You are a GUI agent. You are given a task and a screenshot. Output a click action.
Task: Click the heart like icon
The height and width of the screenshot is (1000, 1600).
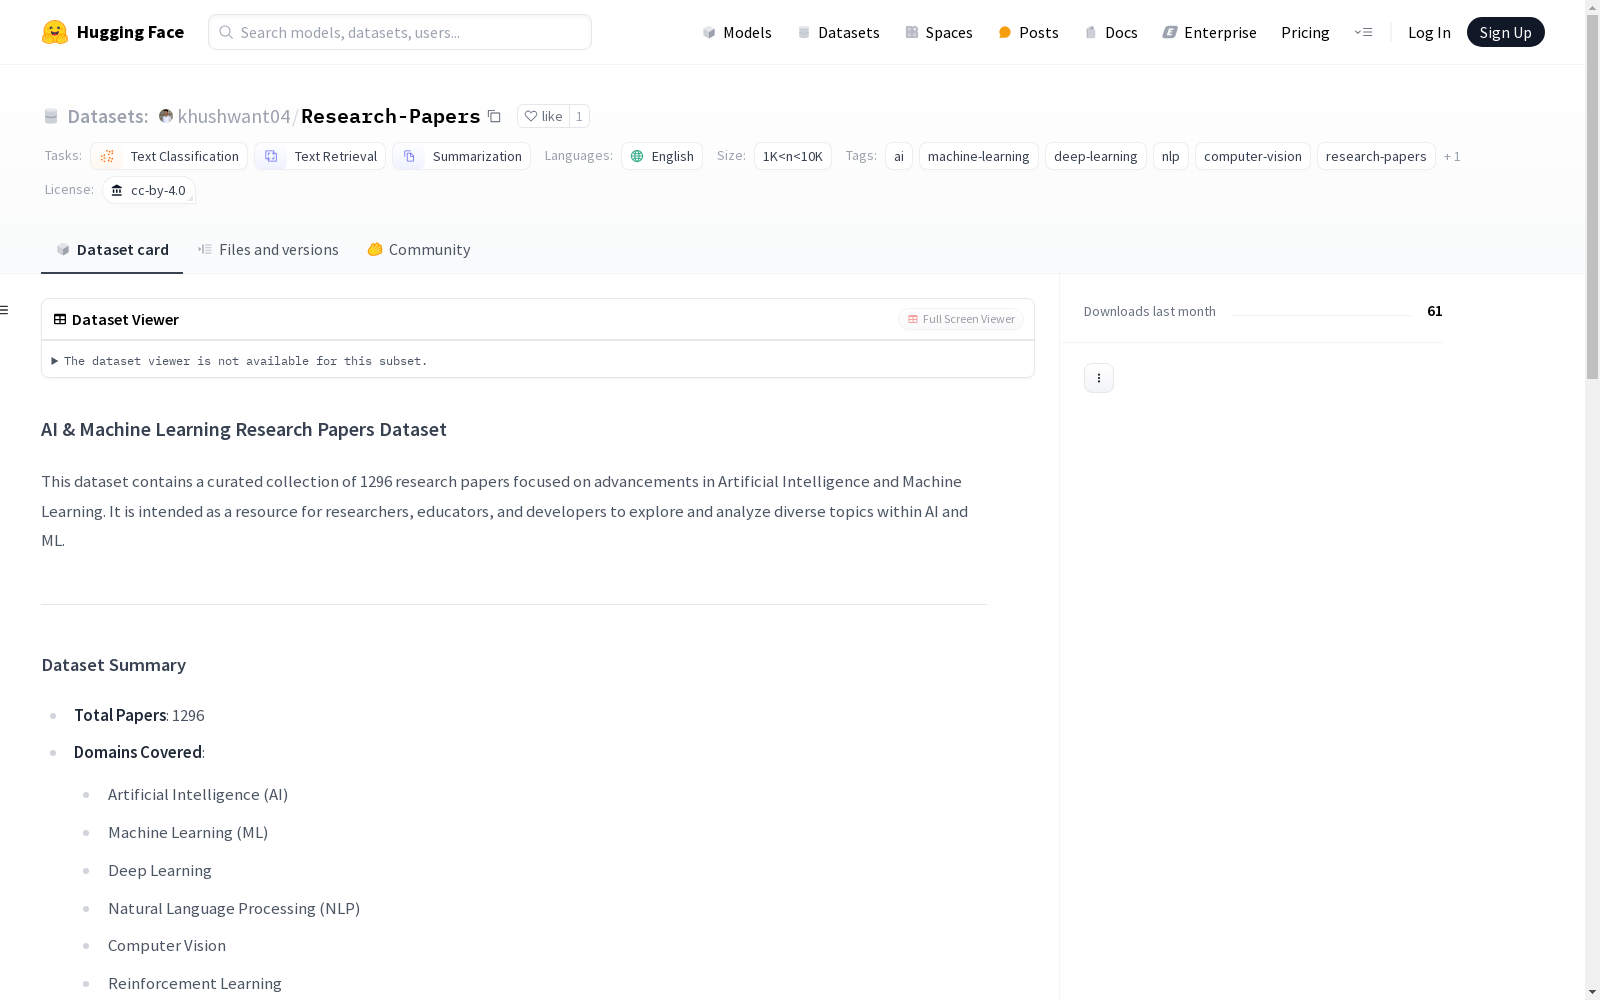pos(531,116)
